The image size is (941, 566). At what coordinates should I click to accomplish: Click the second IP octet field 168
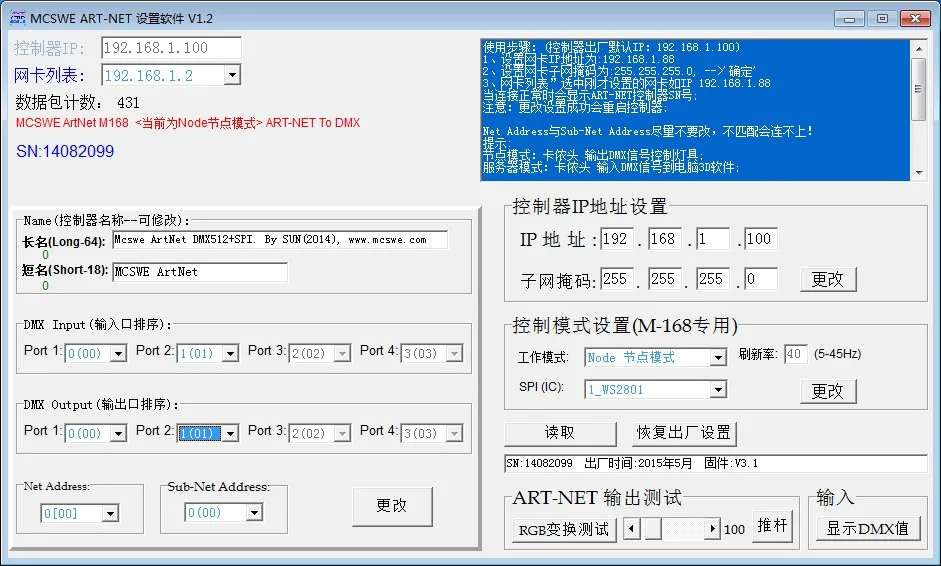[664, 239]
